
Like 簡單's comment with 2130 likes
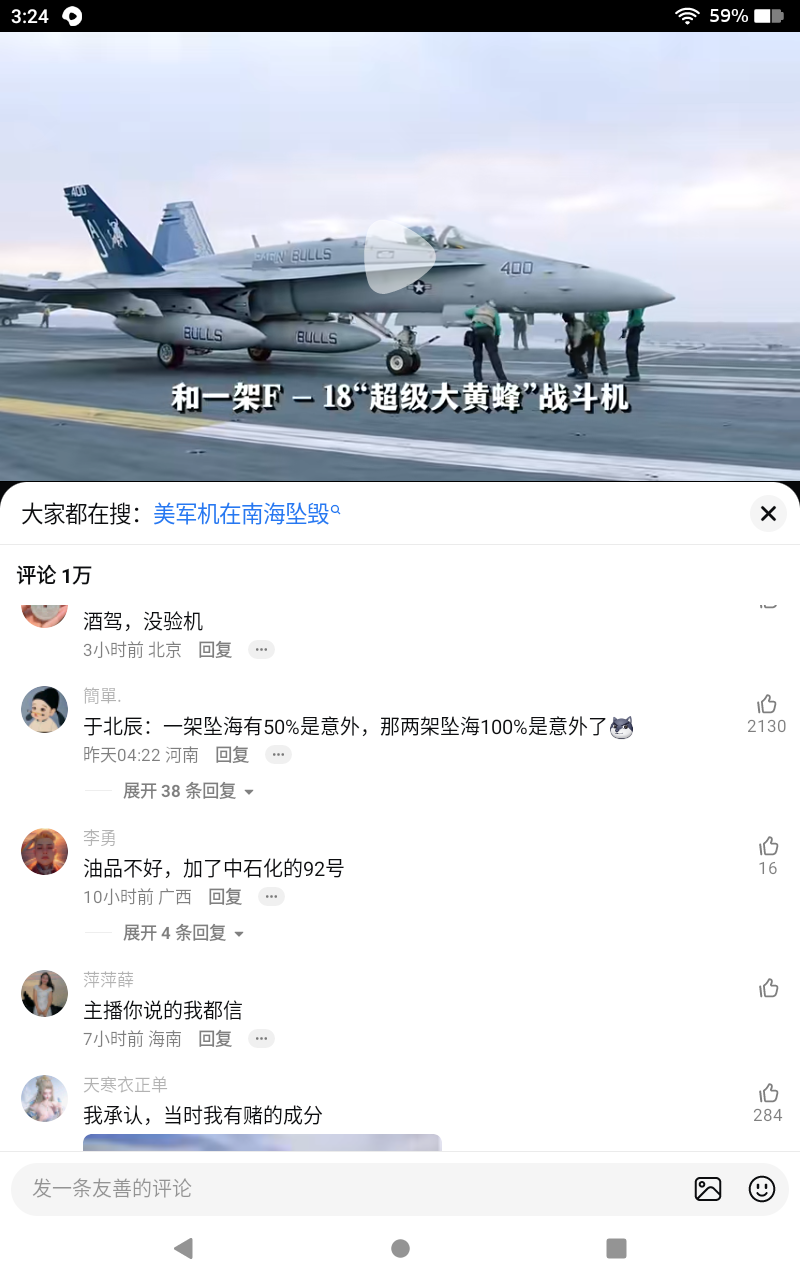click(x=767, y=704)
